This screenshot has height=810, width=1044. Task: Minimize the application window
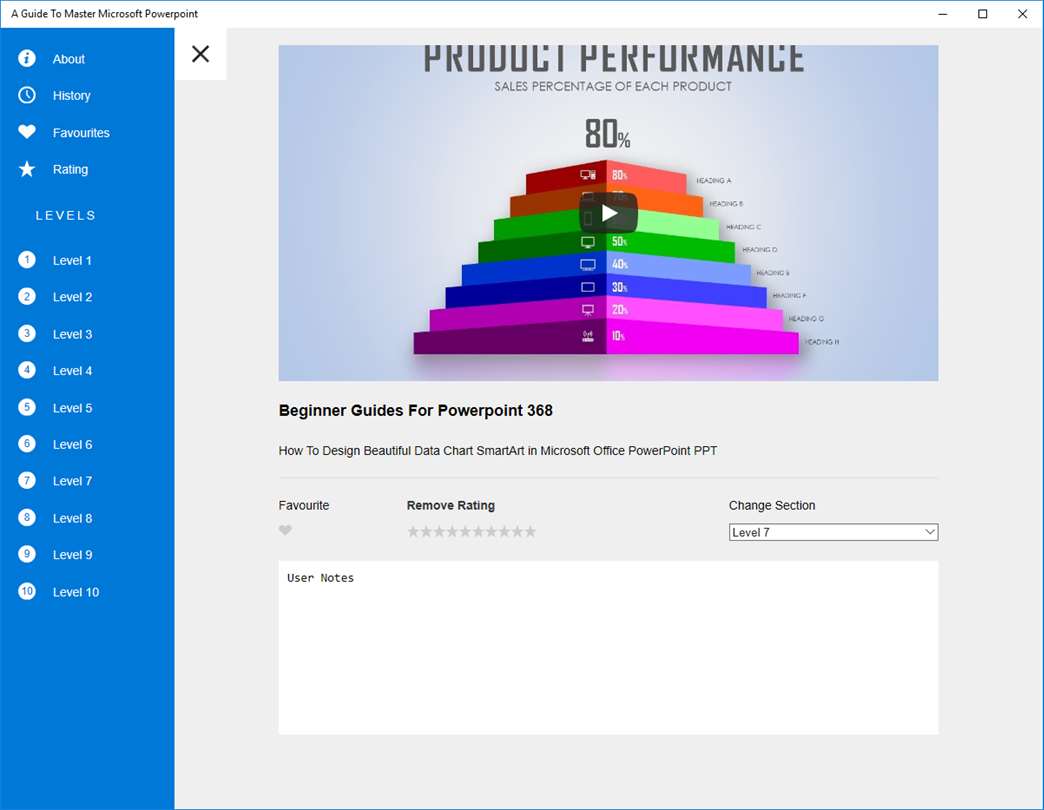pyautogui.click(x=943, y=14)
